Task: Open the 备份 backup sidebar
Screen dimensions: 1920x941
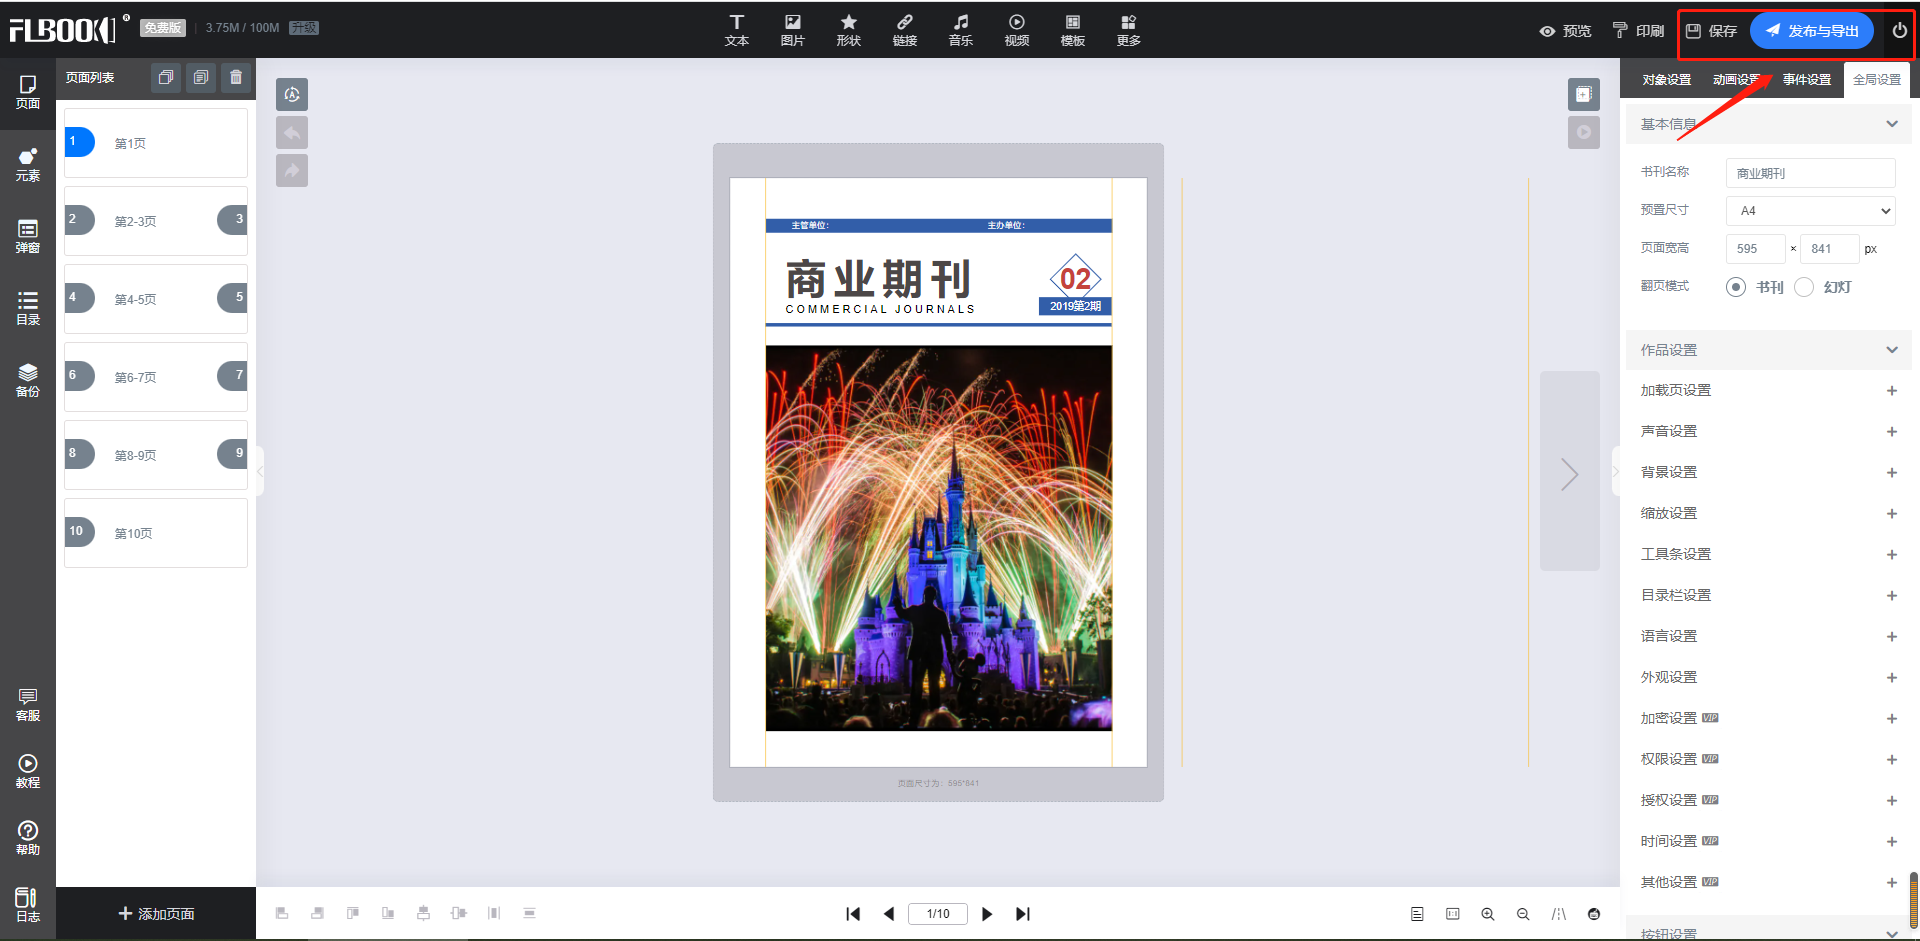Action: point(28,381)
